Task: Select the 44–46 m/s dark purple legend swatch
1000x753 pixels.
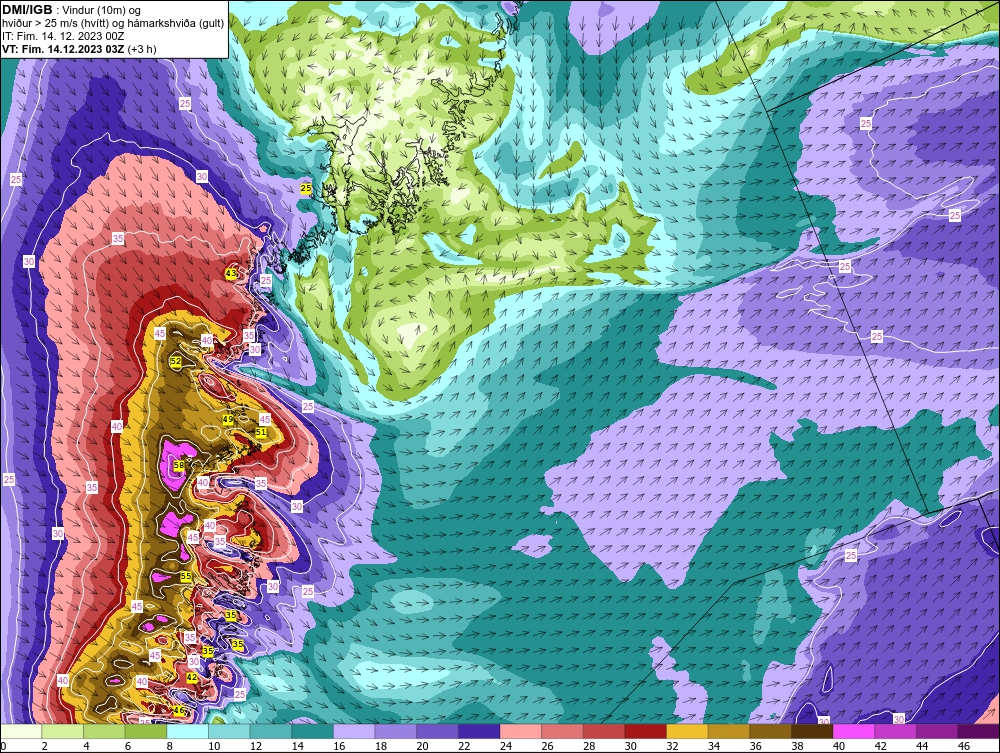Action: click(x=938, y=731)
